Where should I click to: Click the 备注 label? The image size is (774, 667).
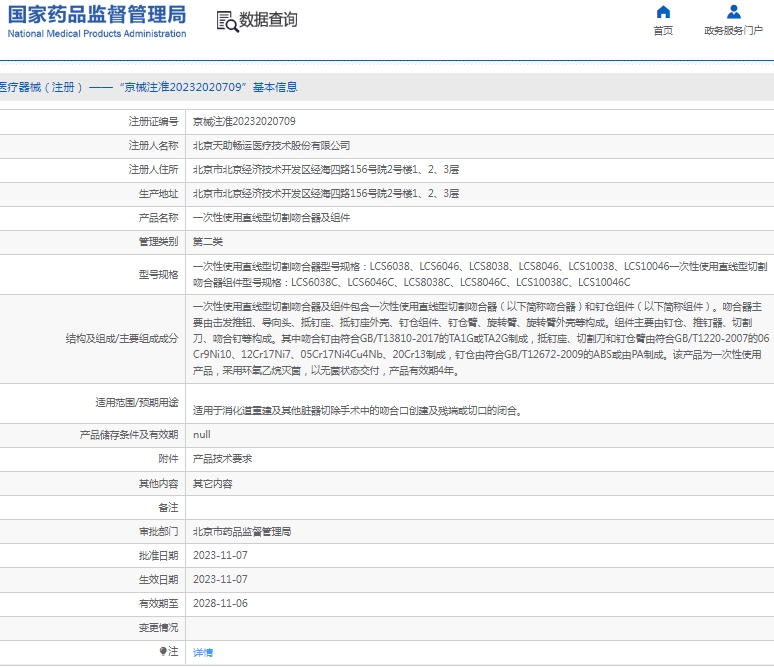click(x=168, y=508)
